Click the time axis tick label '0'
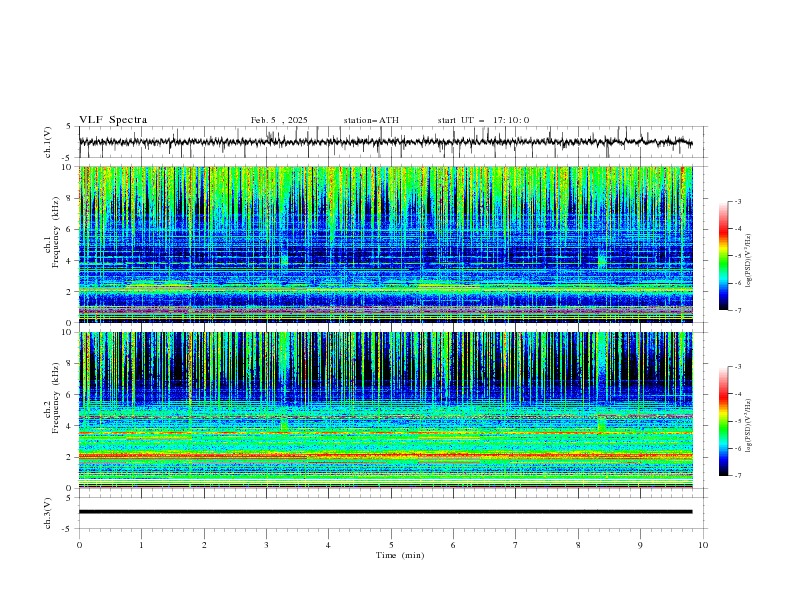The image size is (792, 612). (79, 545)
